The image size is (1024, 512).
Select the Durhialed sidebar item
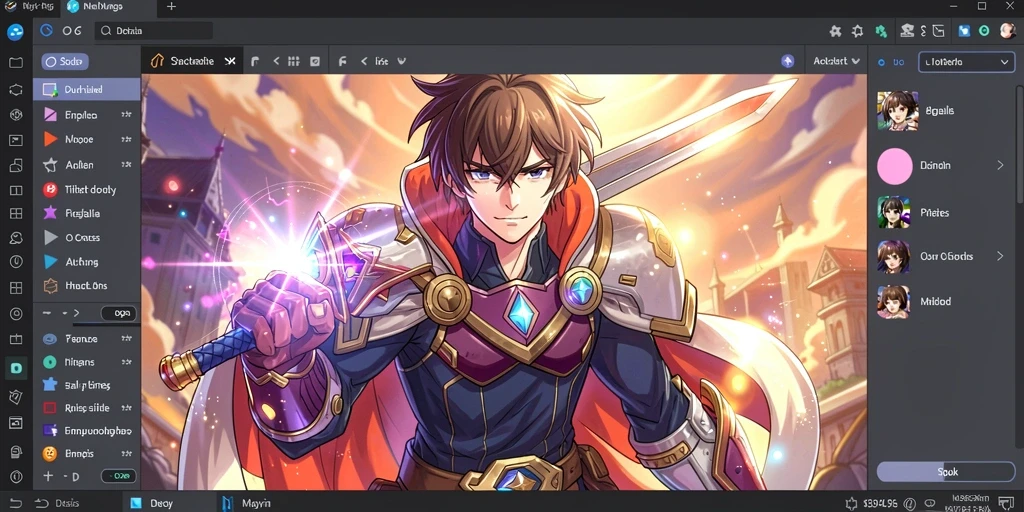(x=86, y=89)
